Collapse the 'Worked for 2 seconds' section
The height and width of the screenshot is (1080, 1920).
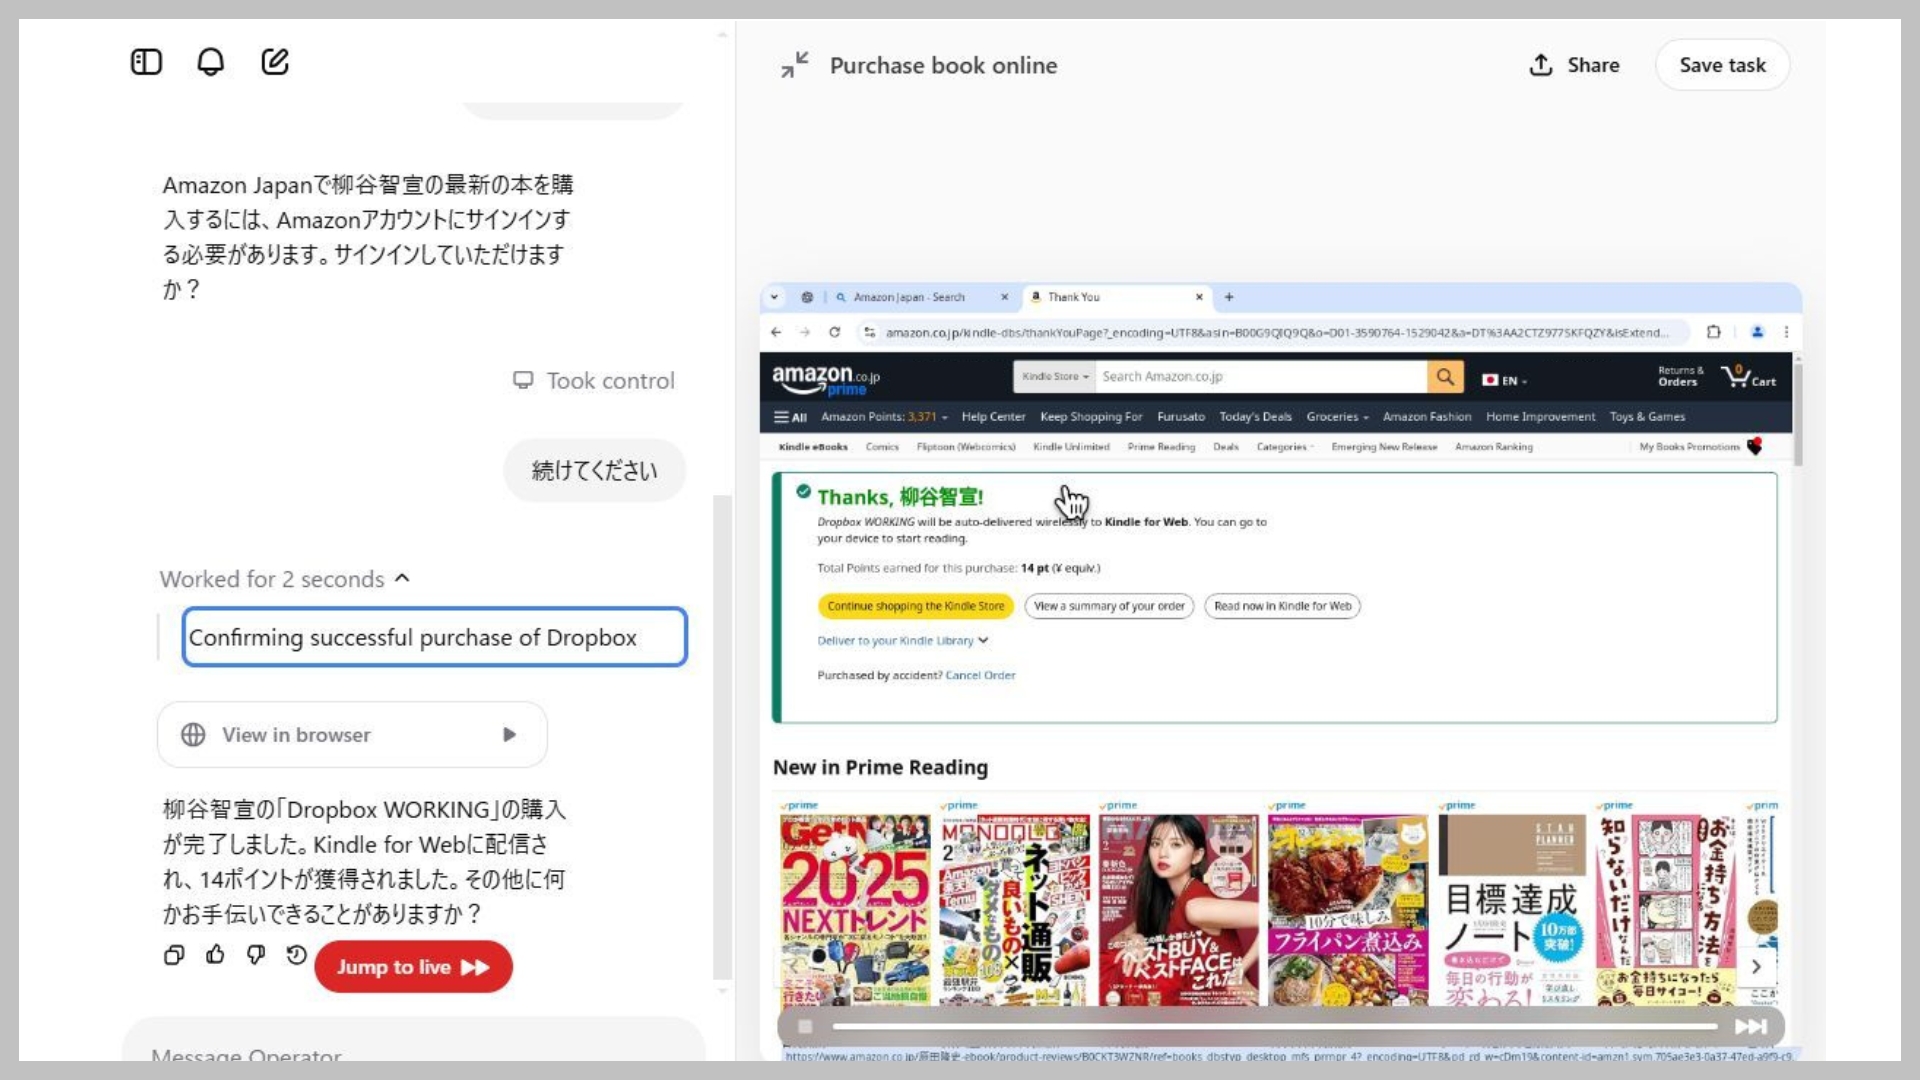pyautogui.click(x=403, y=578)
